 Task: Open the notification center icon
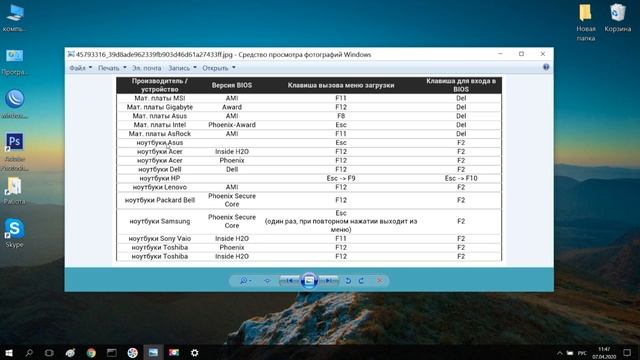pyautogui.click(x=627, y=353)
